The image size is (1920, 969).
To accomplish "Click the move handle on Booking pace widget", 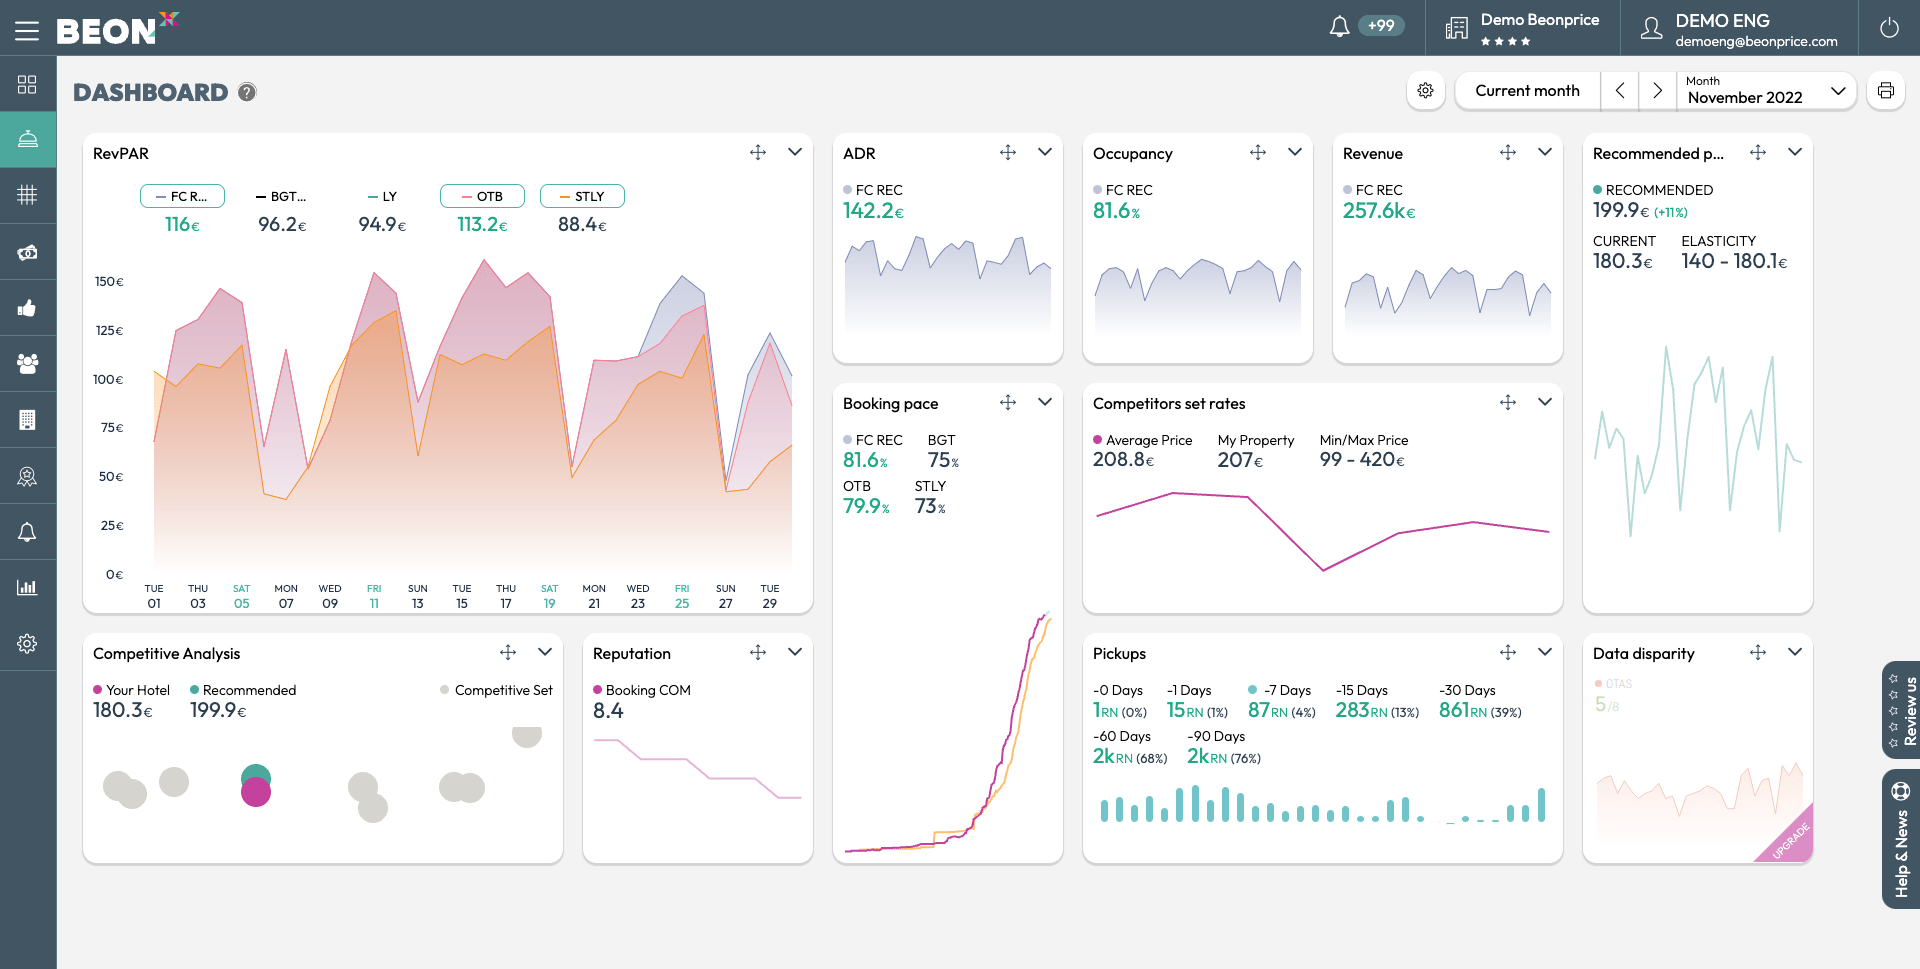I will pyautogui.click(x=1008, y=402).
